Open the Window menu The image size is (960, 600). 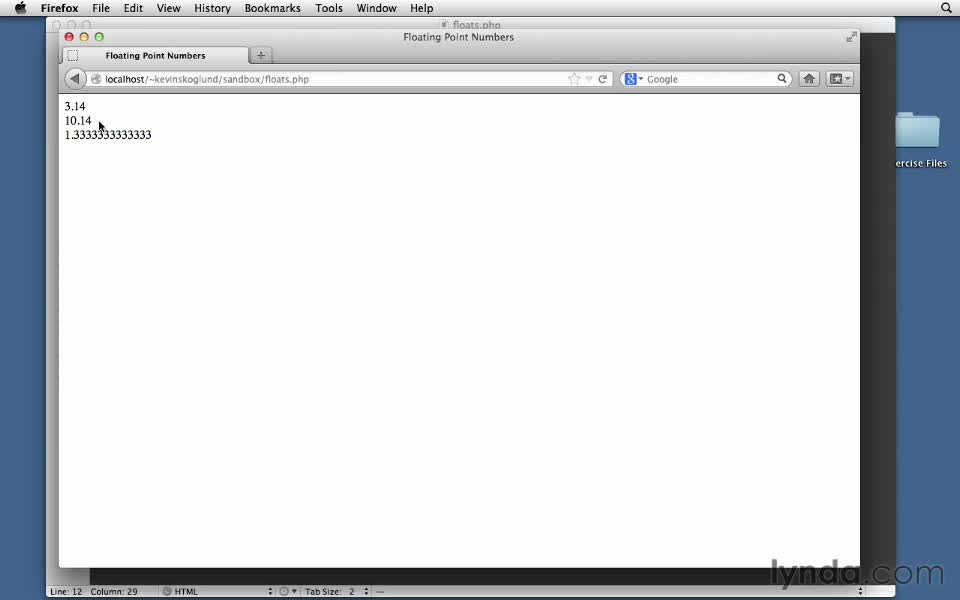[377, 8]
